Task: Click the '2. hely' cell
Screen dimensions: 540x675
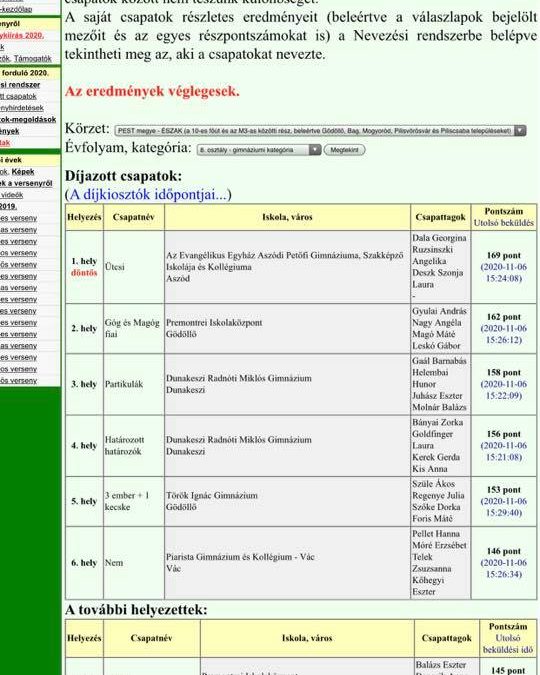Action: click(84, 328)
